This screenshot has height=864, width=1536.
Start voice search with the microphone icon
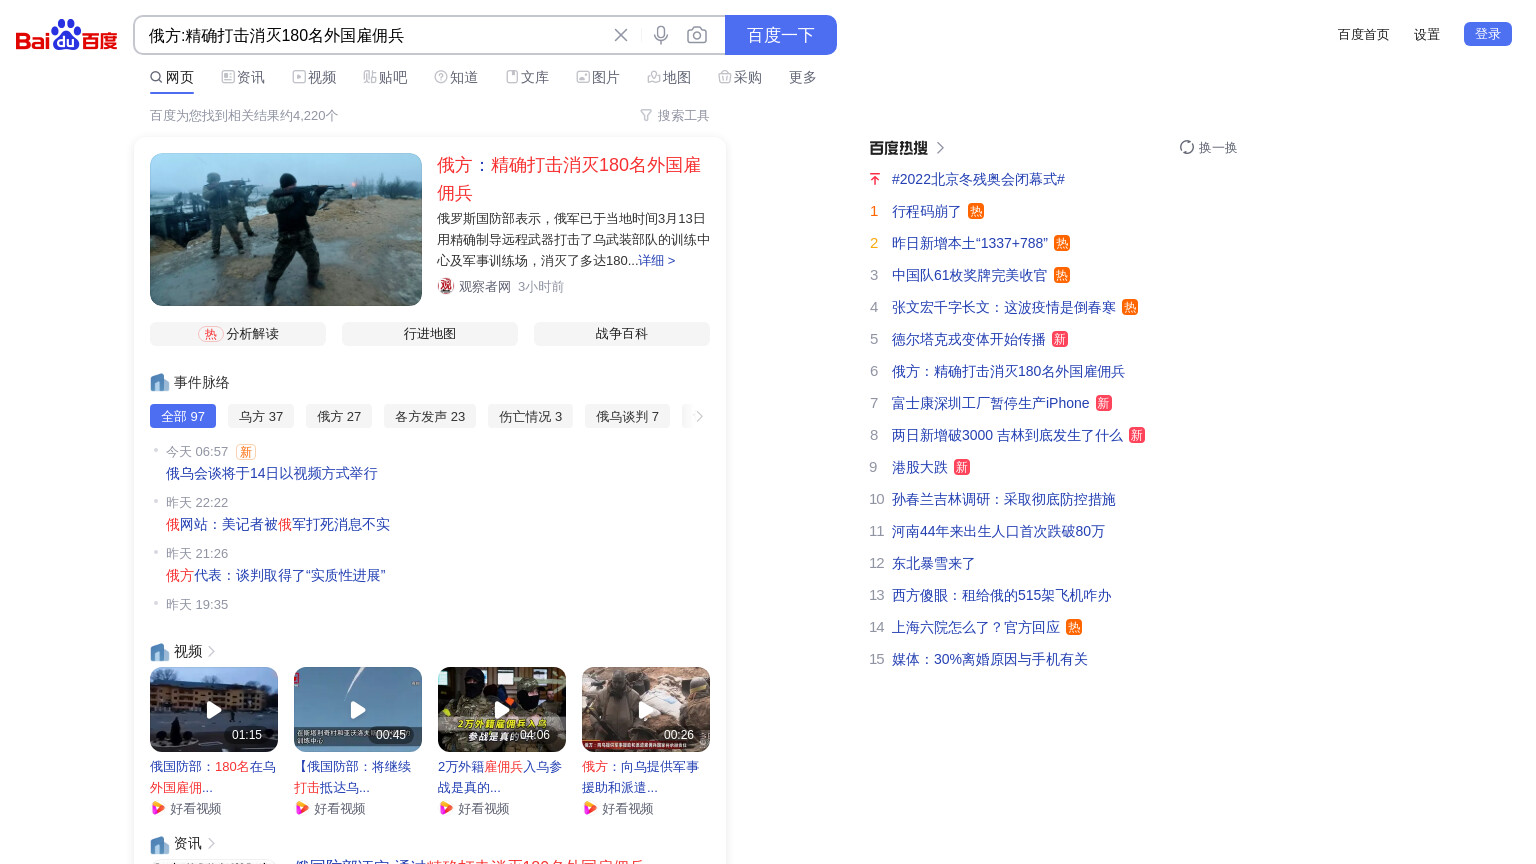pyautogui.click(x=661, y=35)
